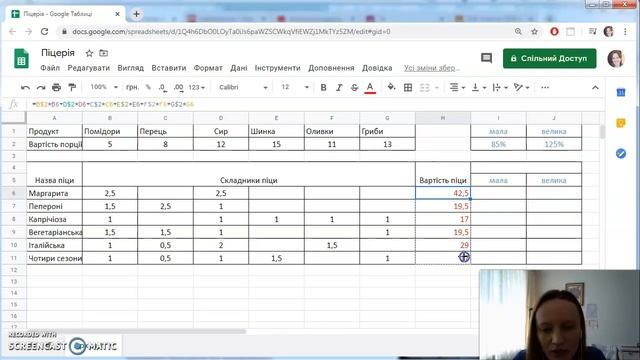Open the fill color picker
The width and height of the screenshot is (640, 360).
pos(391,87)
